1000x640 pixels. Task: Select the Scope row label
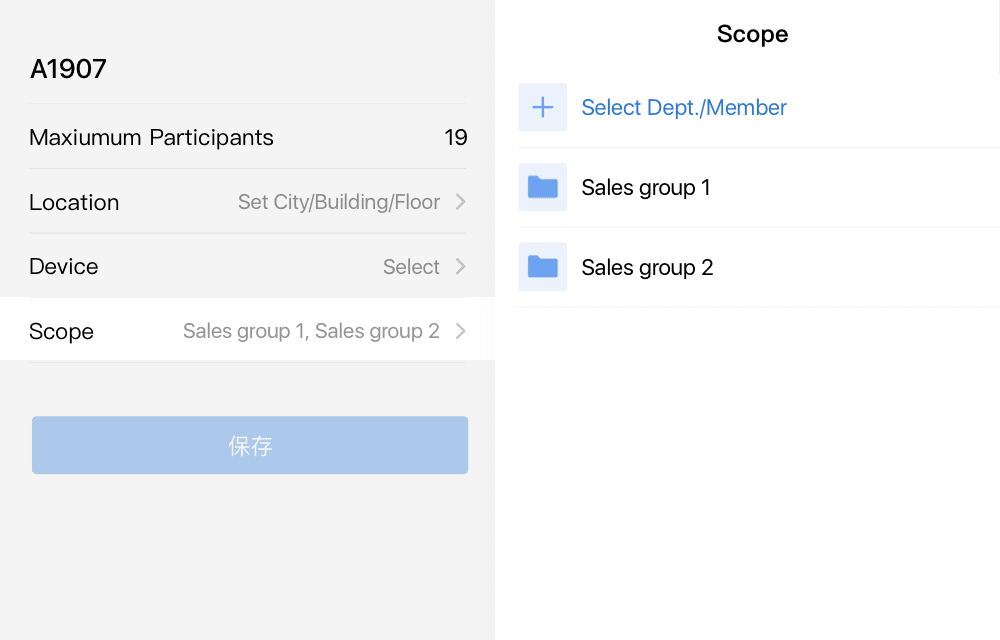click(x=61, y=331)
